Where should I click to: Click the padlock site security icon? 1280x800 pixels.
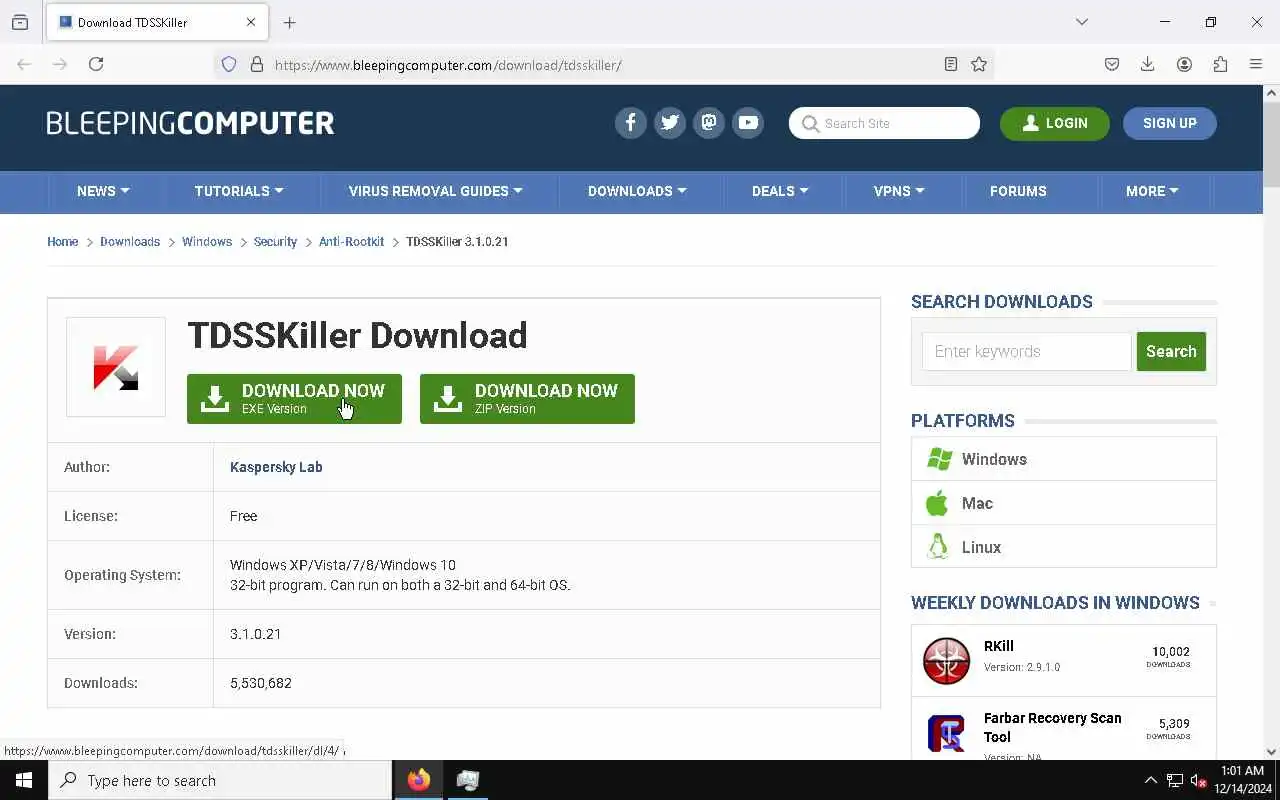[x=257, y=64]
